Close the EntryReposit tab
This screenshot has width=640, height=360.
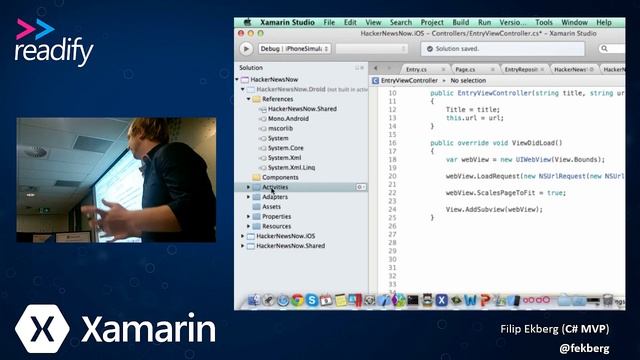tap(542, 69)
